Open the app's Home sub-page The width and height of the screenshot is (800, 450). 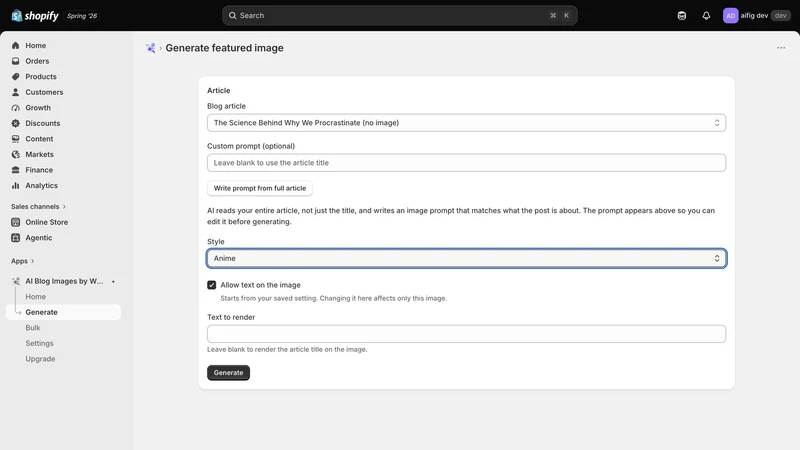pos(35,296)
